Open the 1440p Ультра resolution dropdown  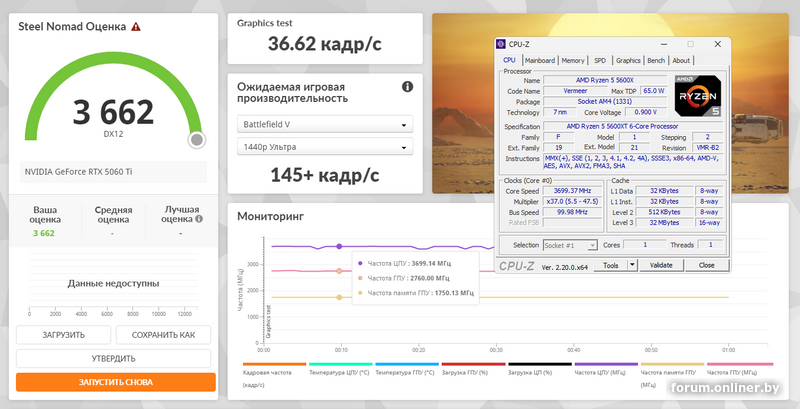325,147
